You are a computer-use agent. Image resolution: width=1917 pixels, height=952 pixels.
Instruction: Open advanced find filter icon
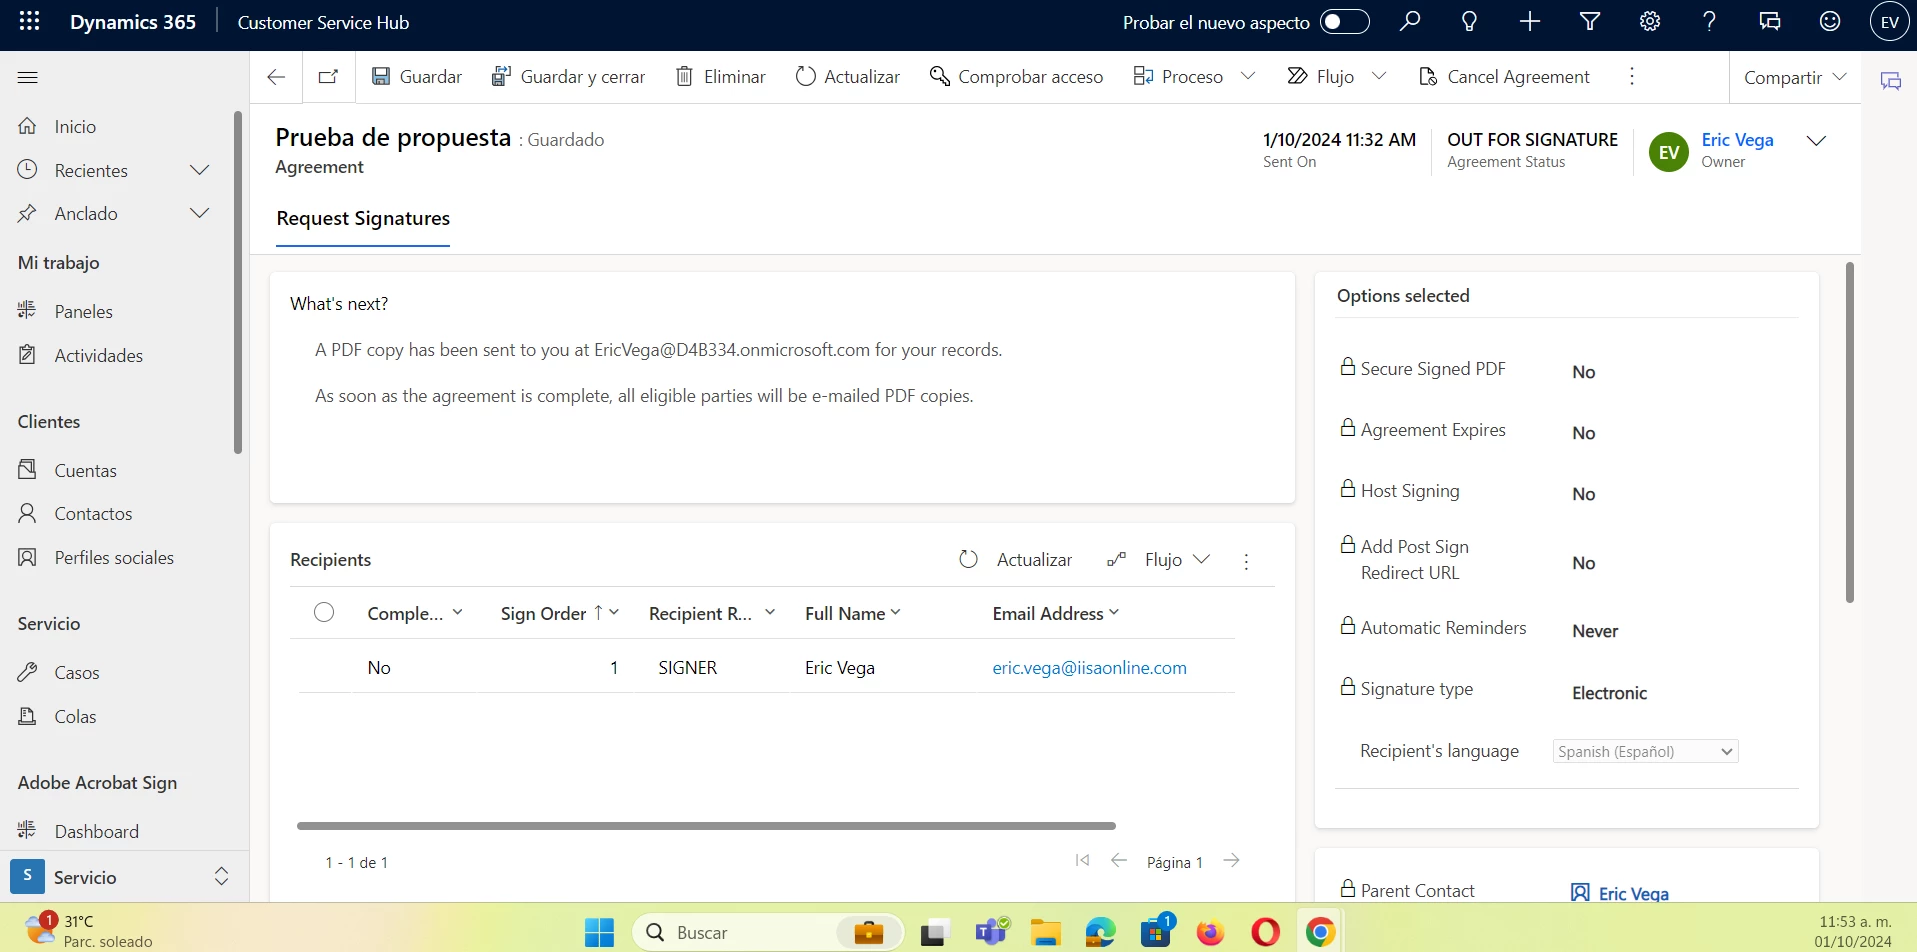[1589, 22]
